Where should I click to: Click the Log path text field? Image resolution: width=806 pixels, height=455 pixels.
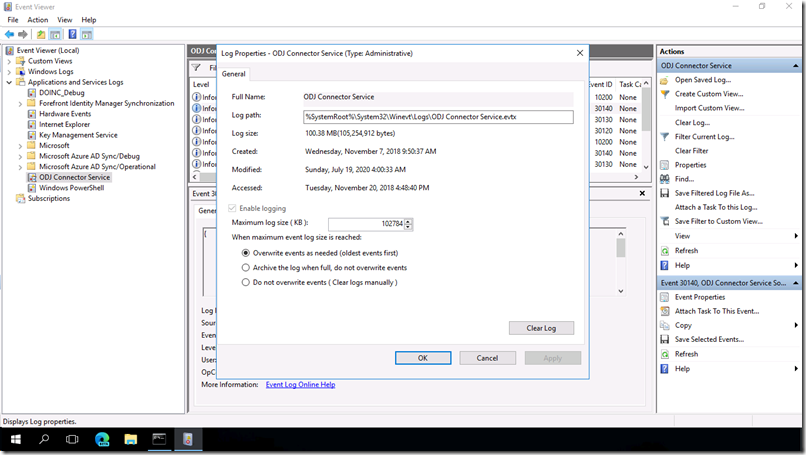(438, 117)
